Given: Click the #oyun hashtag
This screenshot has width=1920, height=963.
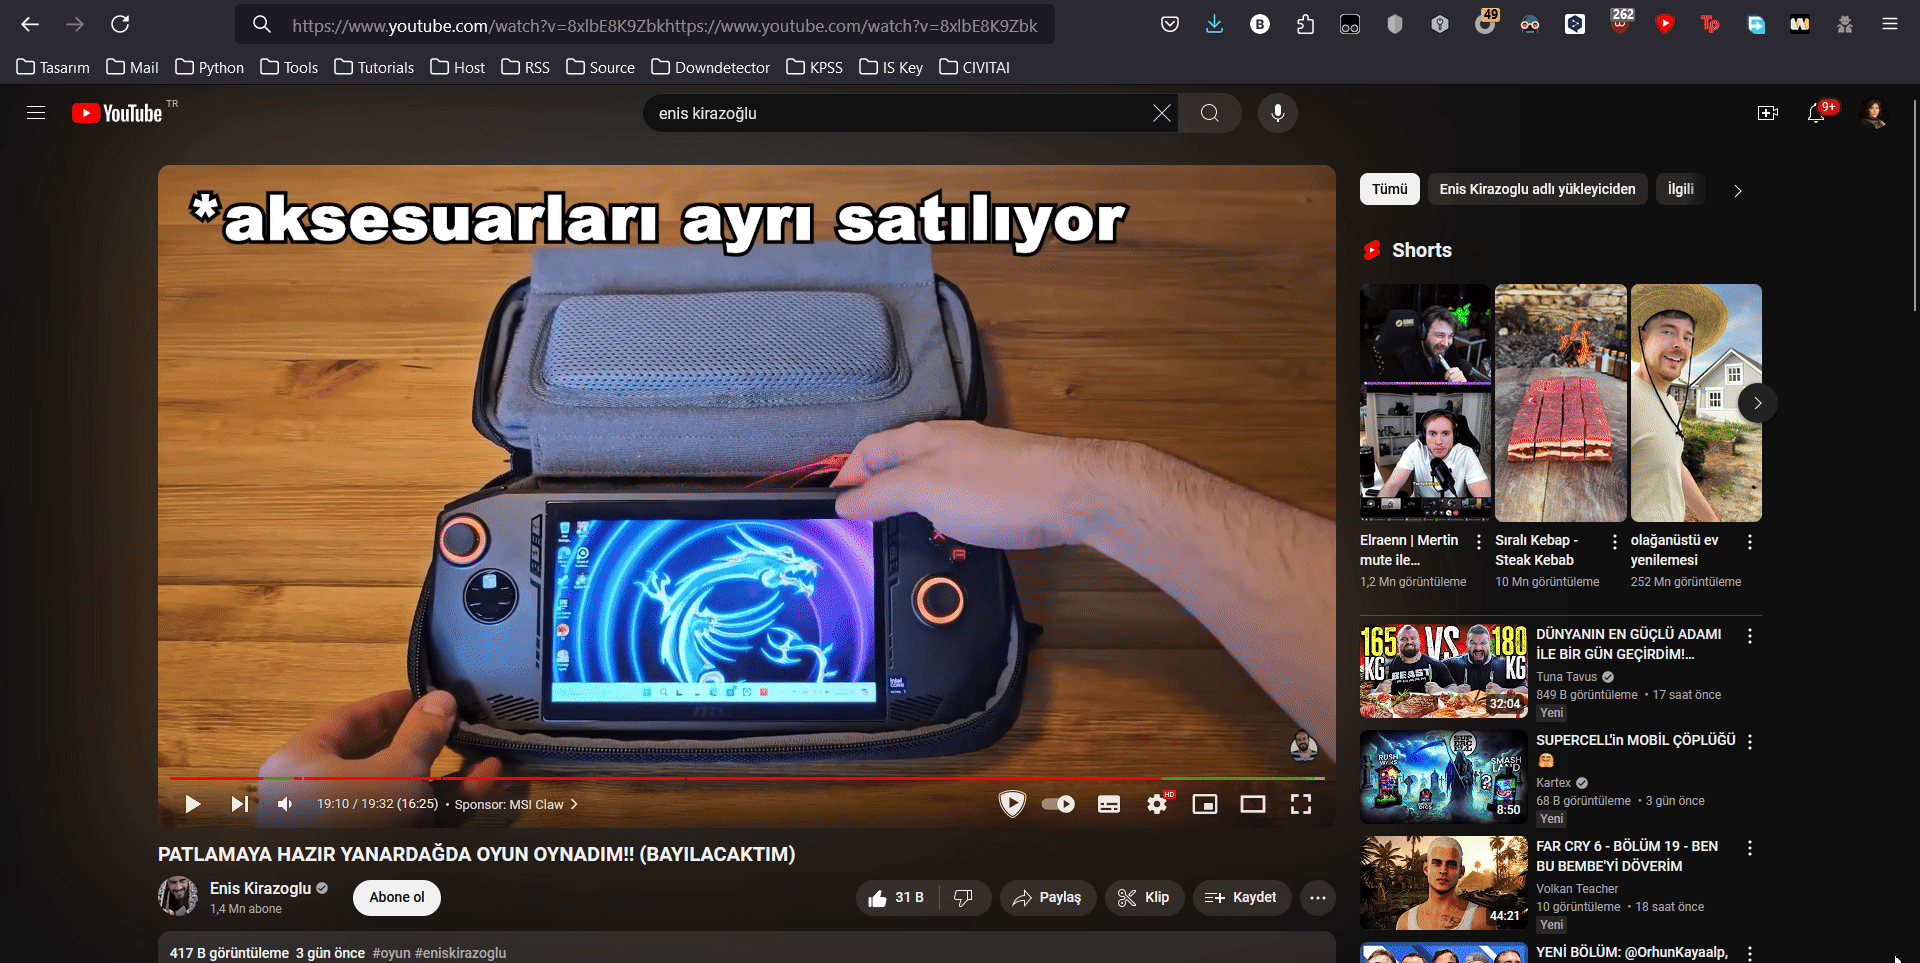Looking at the screenshot, I should coord(391,953).
